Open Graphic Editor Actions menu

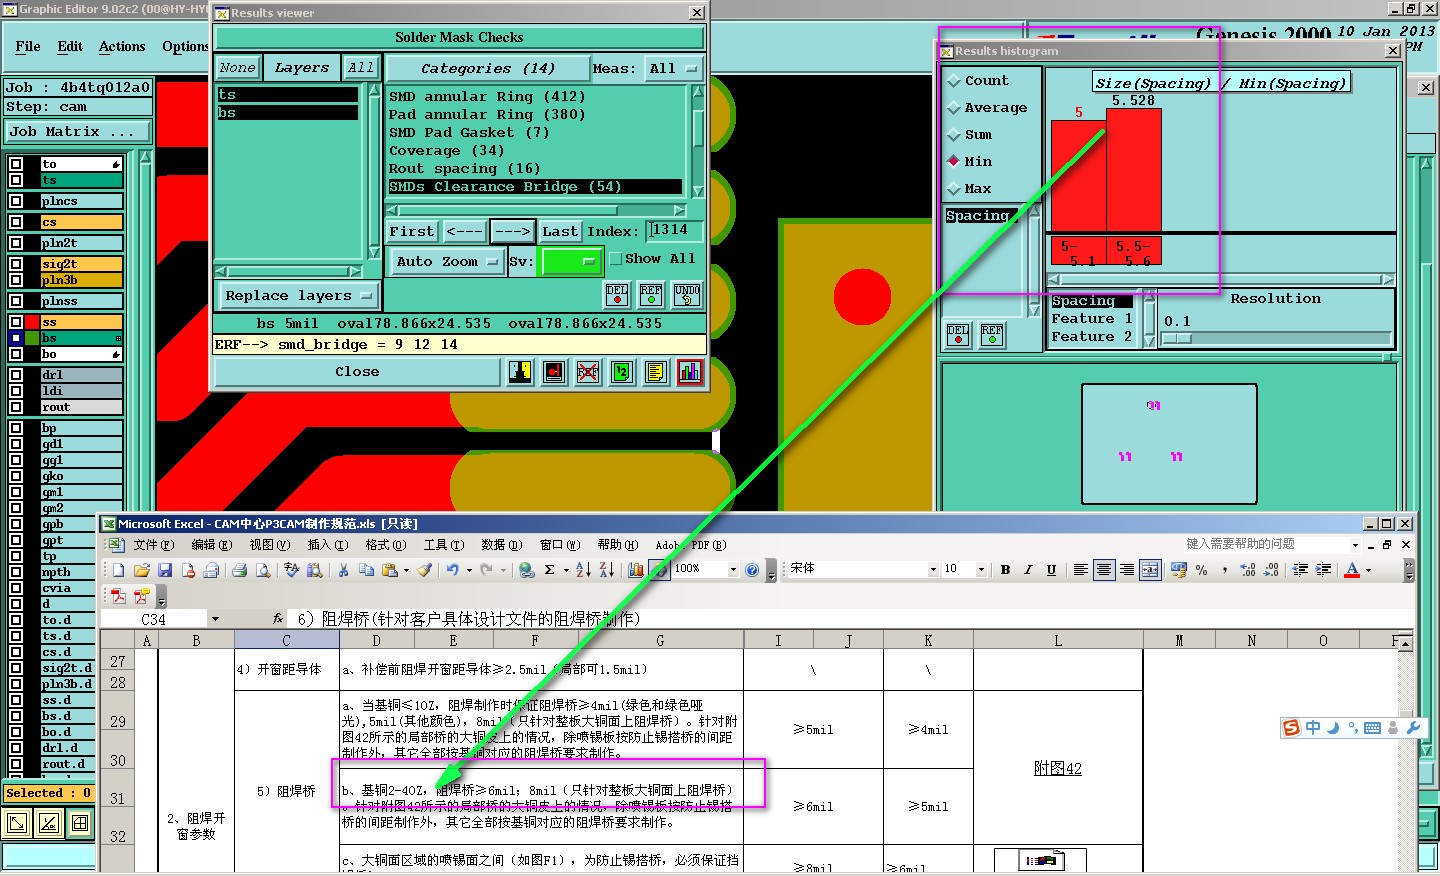pyautogui.click(x=122, y=47)
